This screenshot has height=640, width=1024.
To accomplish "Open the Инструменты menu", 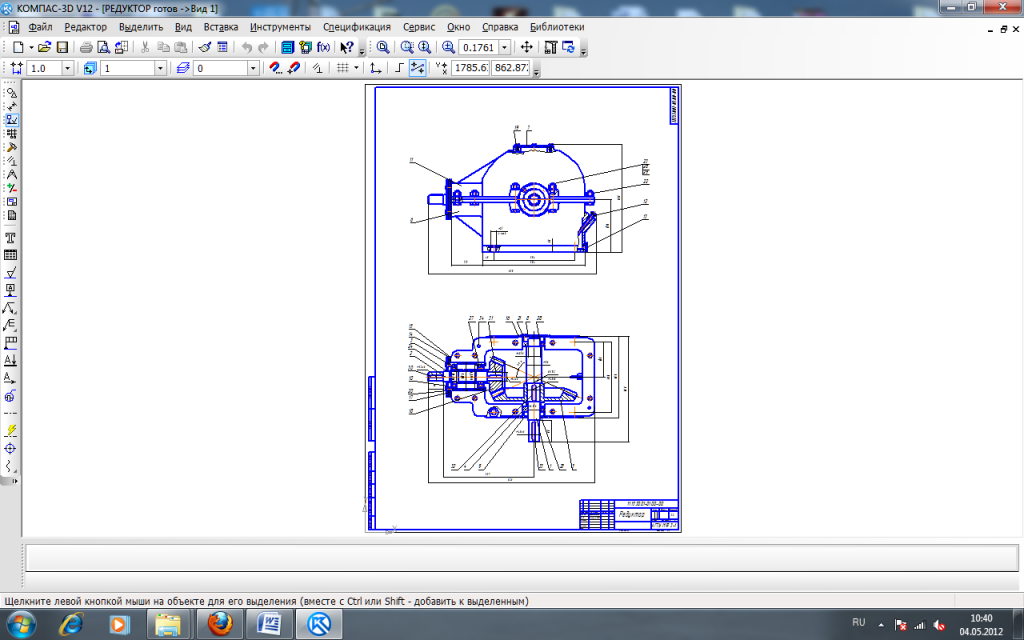I will pyautogui.click(x=280, y=27).
